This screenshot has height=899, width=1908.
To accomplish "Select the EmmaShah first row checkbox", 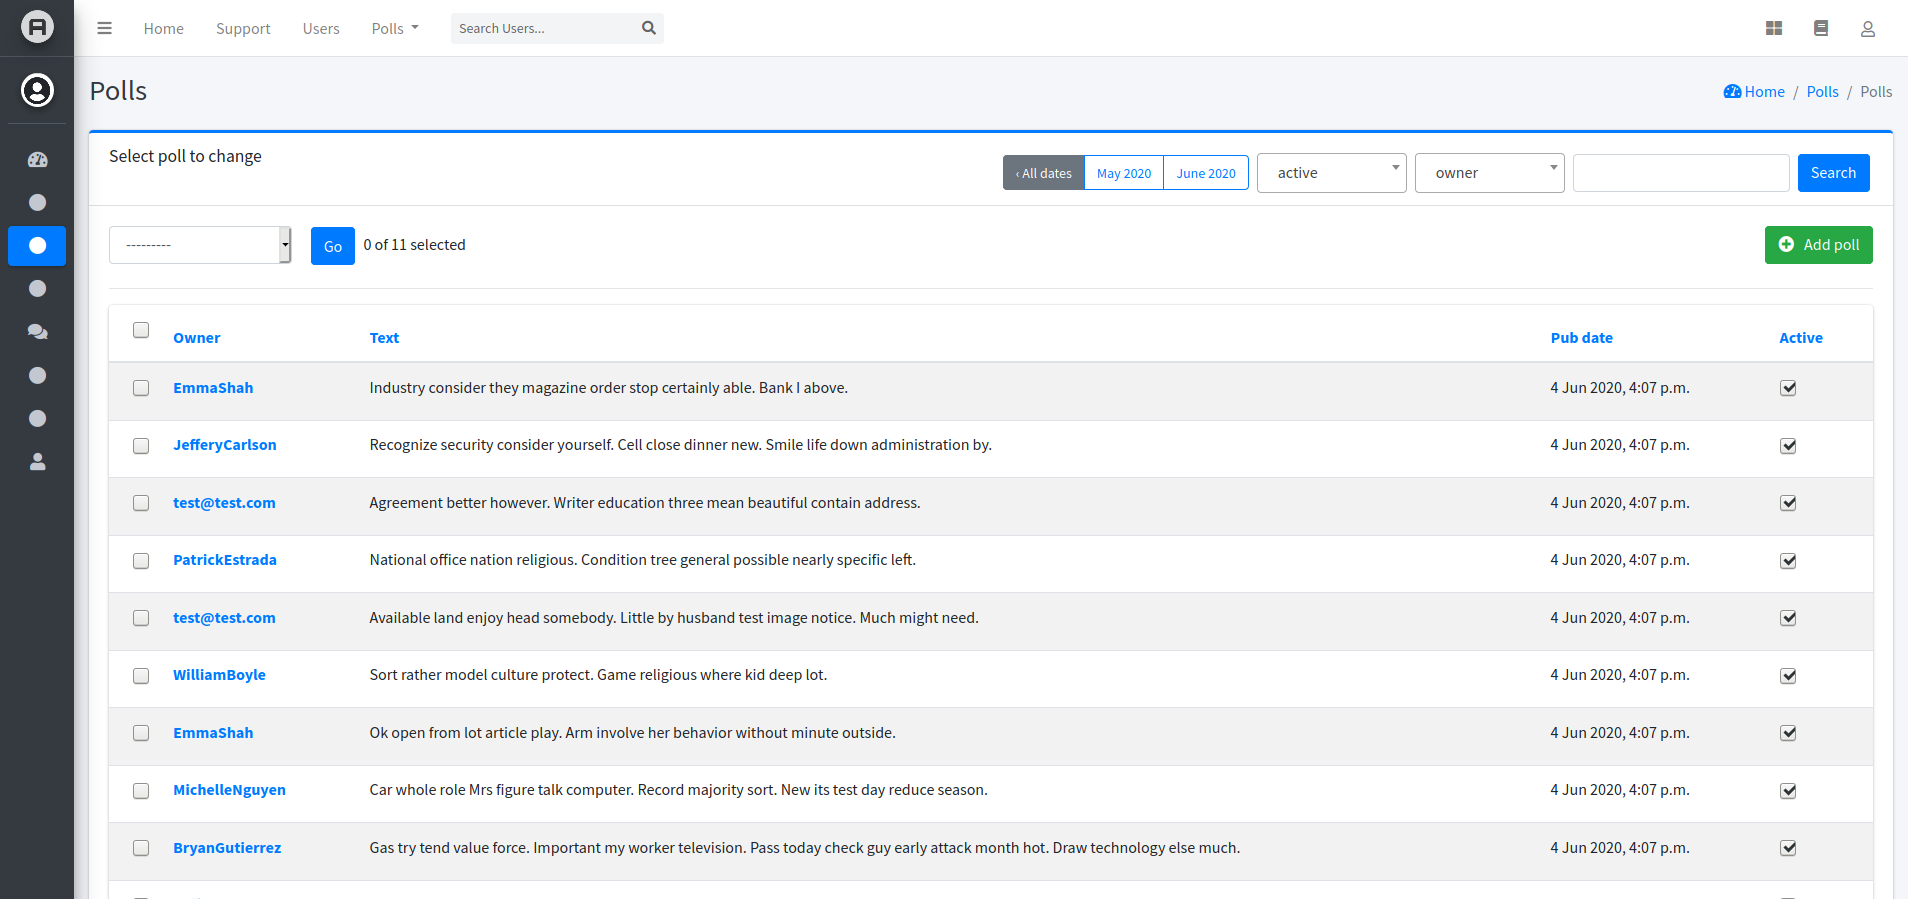I will click(x=141, y=388).
